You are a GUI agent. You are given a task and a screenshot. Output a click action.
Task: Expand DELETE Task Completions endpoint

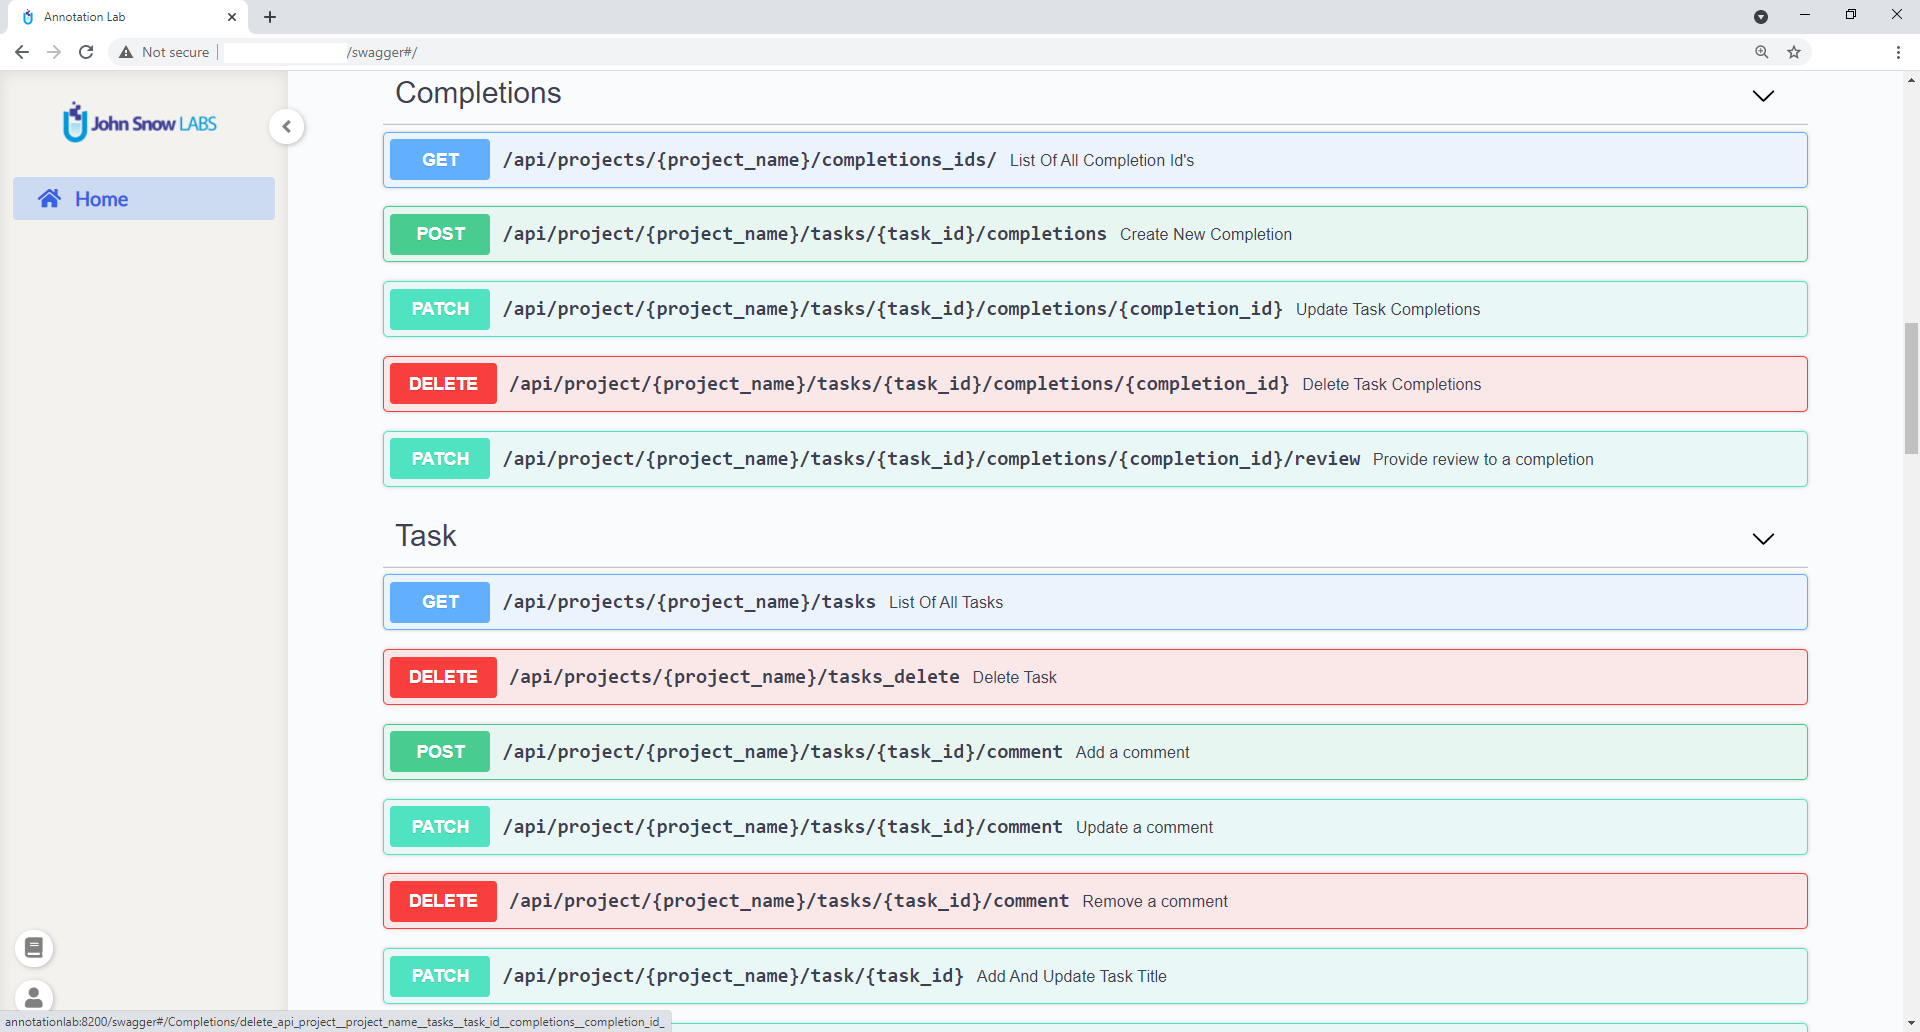(x=1095, y=384)
